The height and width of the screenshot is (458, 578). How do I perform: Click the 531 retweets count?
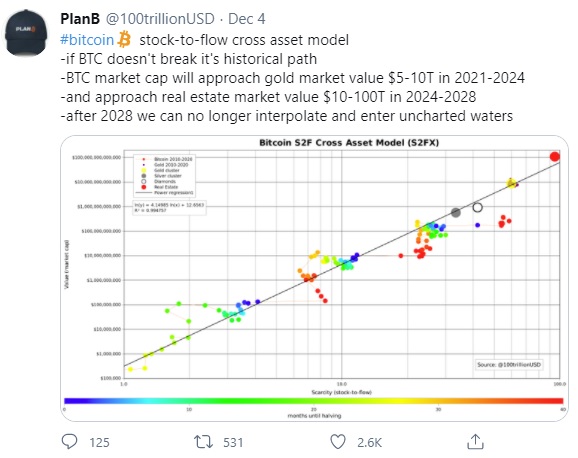pyautogui.click(x=233, y=442)
